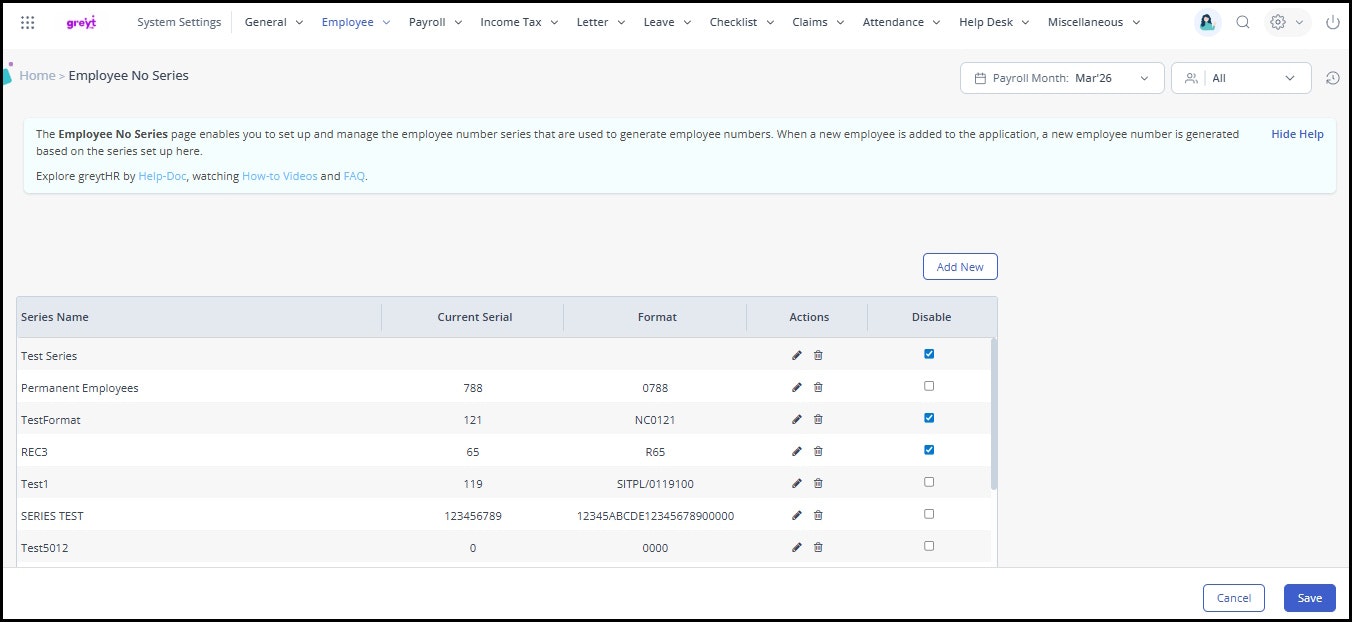1352x622 pixels.
Task: Open the Attendance menu
Action: click(x=901, y=22)
